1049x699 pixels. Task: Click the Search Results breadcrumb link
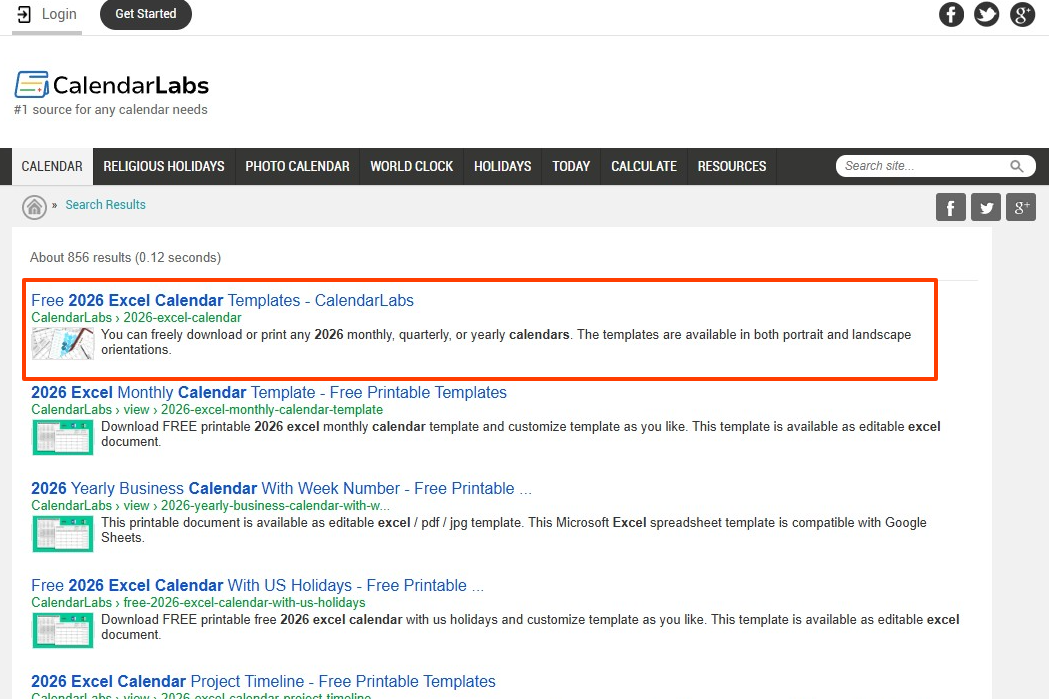pyautogui.click(x=106, y=205)
